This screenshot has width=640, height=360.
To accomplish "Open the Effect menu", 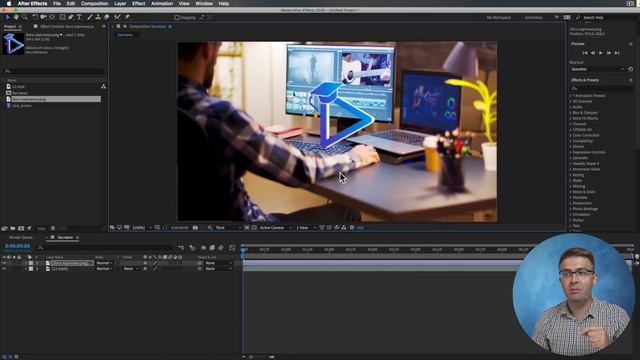I will click(138, 4).
